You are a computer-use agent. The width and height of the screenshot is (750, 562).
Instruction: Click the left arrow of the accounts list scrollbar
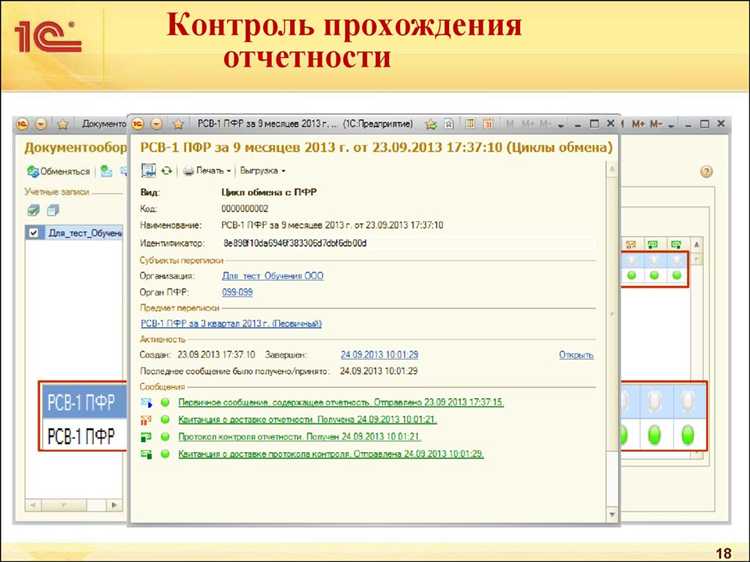coord(33,505)
